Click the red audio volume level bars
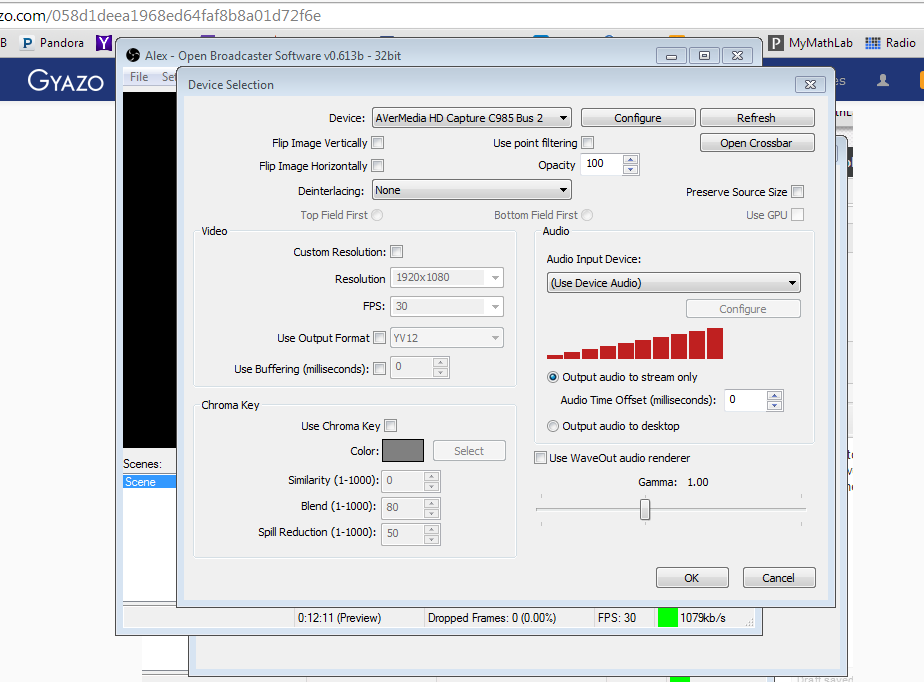Viewport: 924px width, 682px height. click(x=635, y=344)
